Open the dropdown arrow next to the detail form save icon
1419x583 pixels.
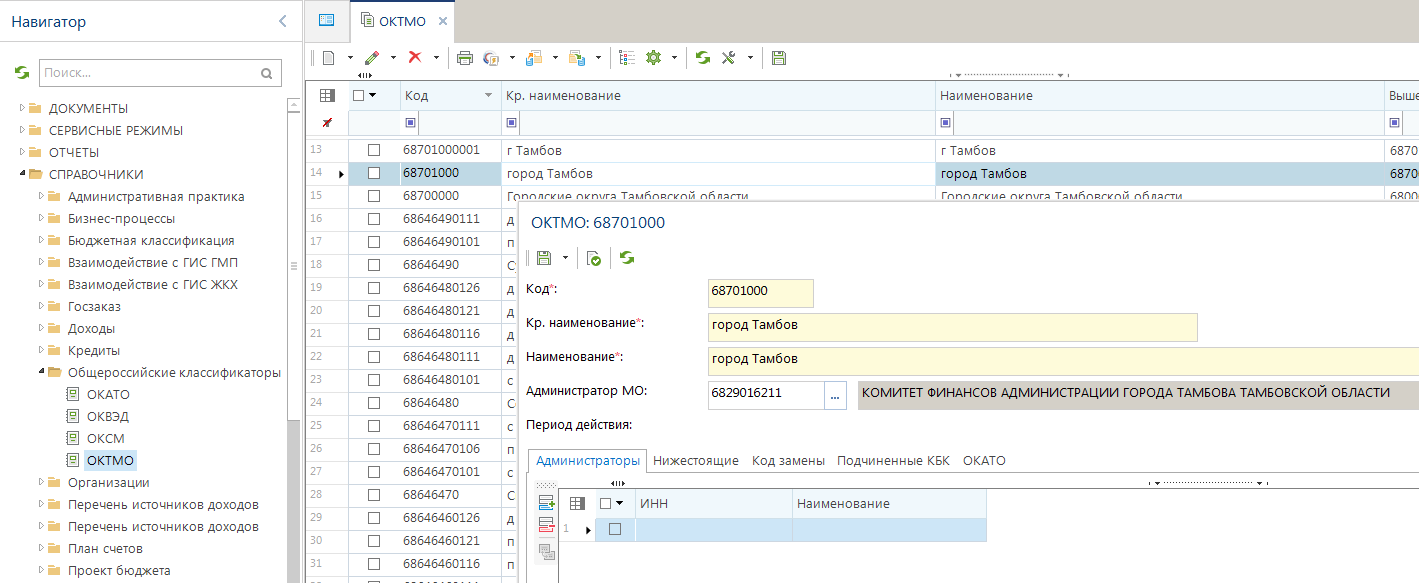(565, 258)
